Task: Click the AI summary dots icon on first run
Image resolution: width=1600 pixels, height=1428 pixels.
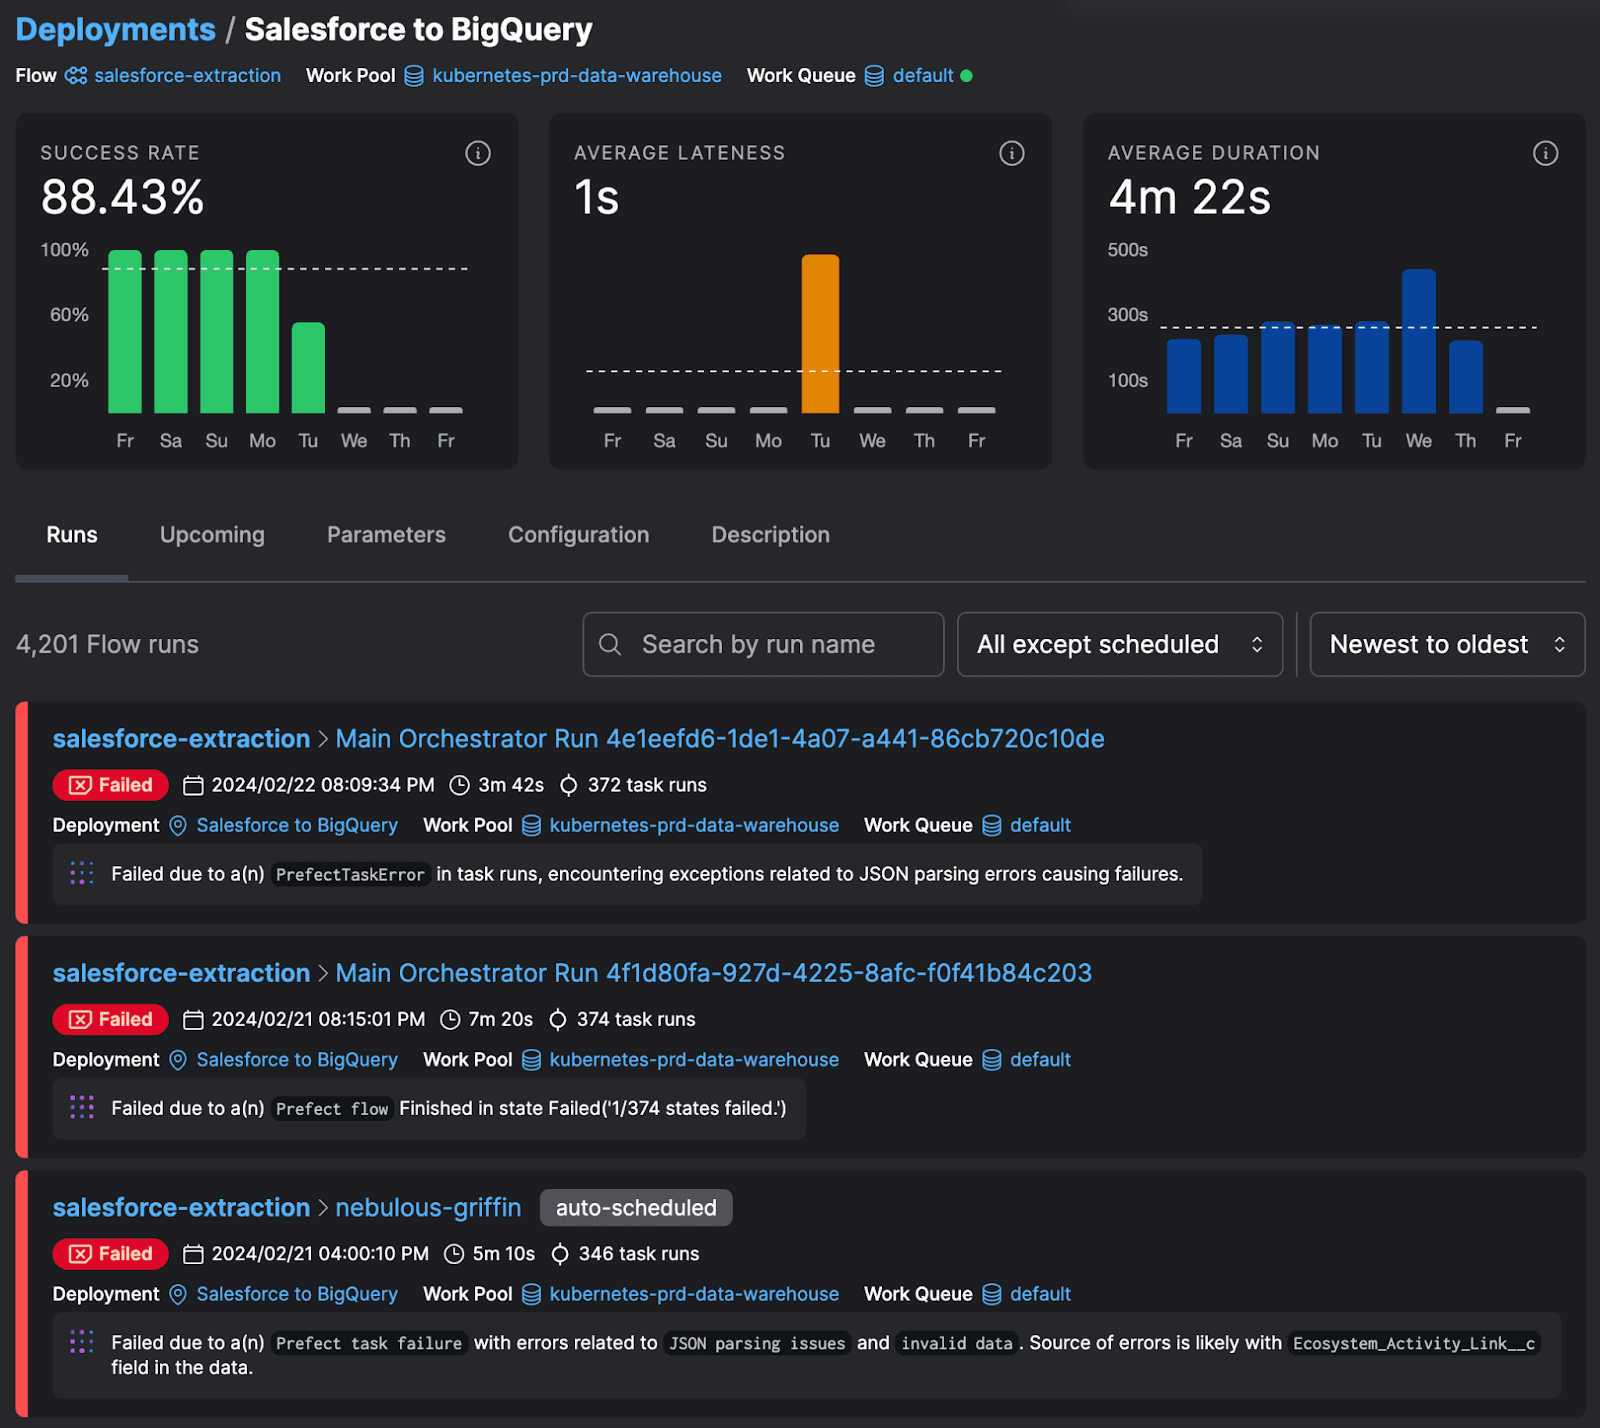Action: click(x=82, y=874)
